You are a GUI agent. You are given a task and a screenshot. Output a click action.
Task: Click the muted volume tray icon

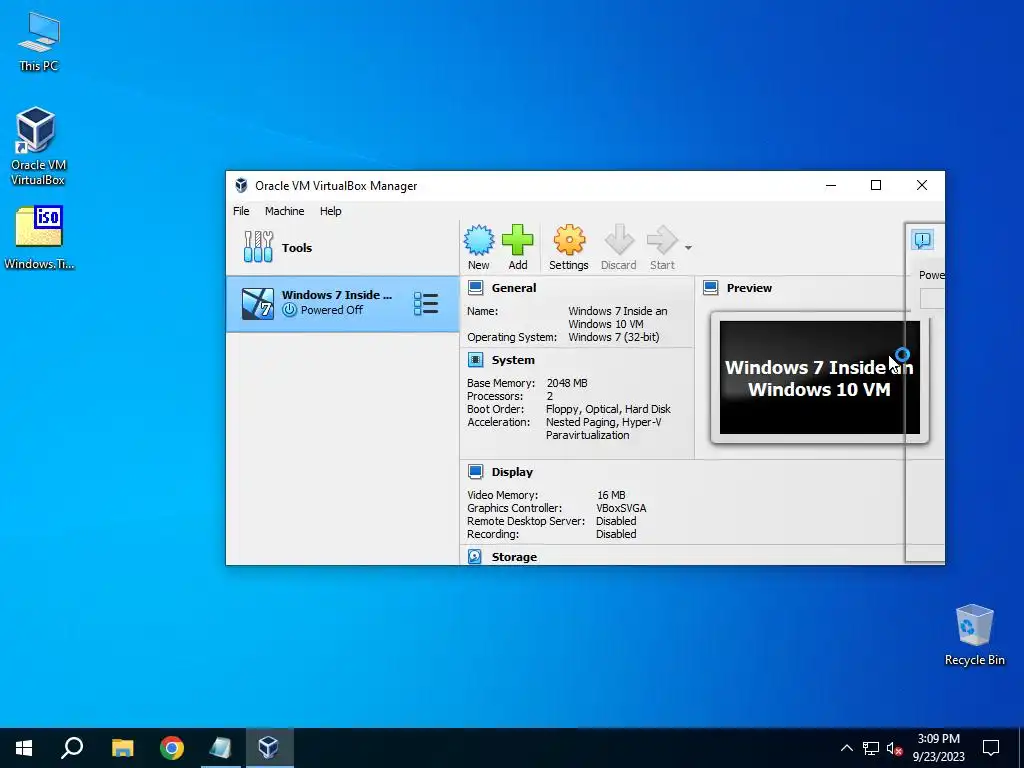click(894, 748)
